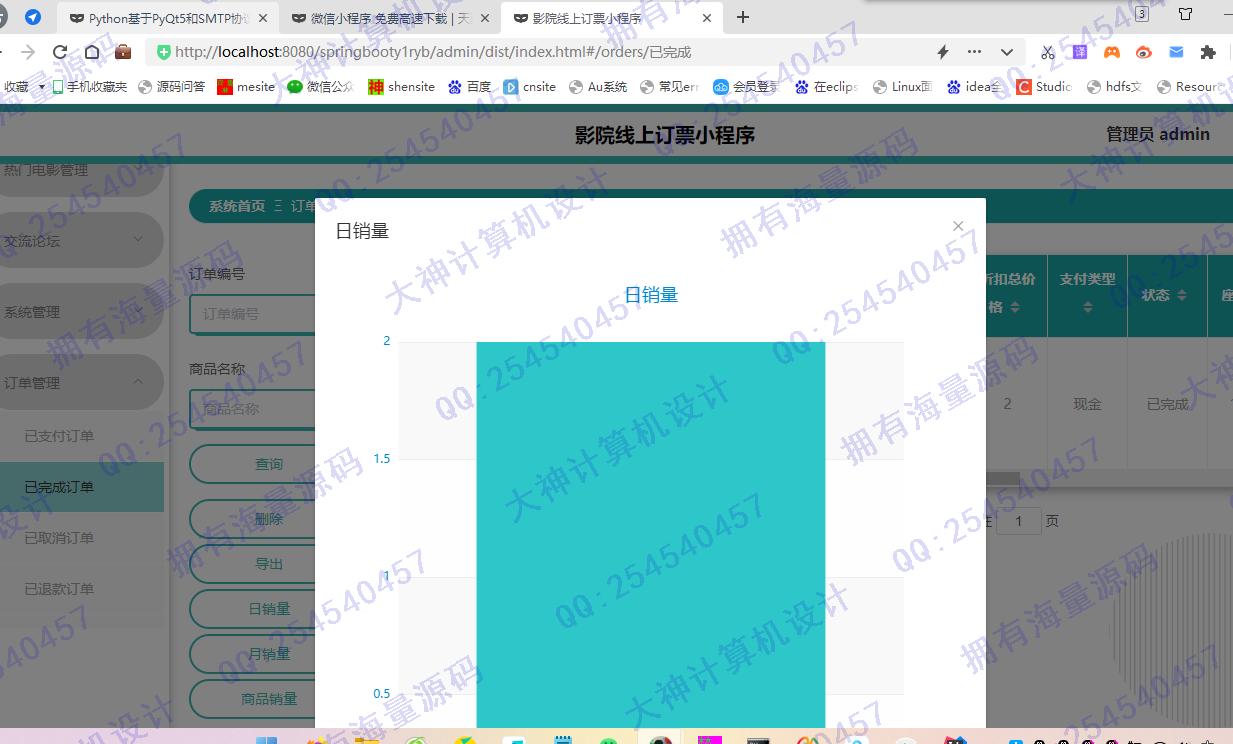Open a new browser tab with plus button
Image resolution: width=1233 pixels, height=744 pixels.
[743, 17]
